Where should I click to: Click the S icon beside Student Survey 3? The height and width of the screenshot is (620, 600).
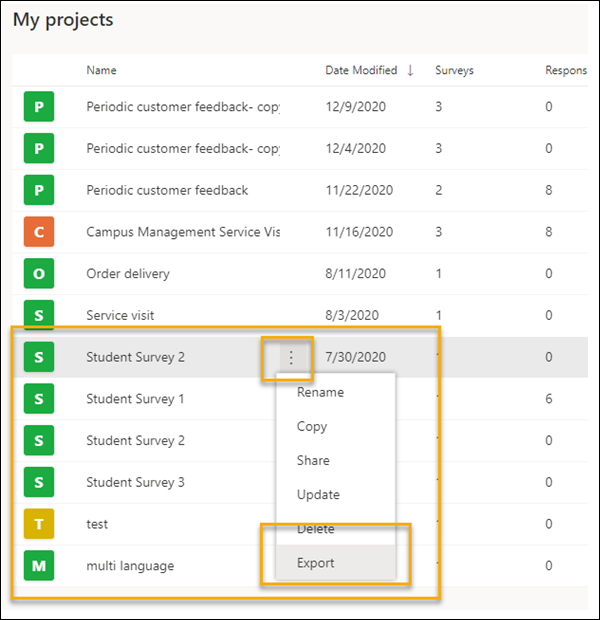39,482
